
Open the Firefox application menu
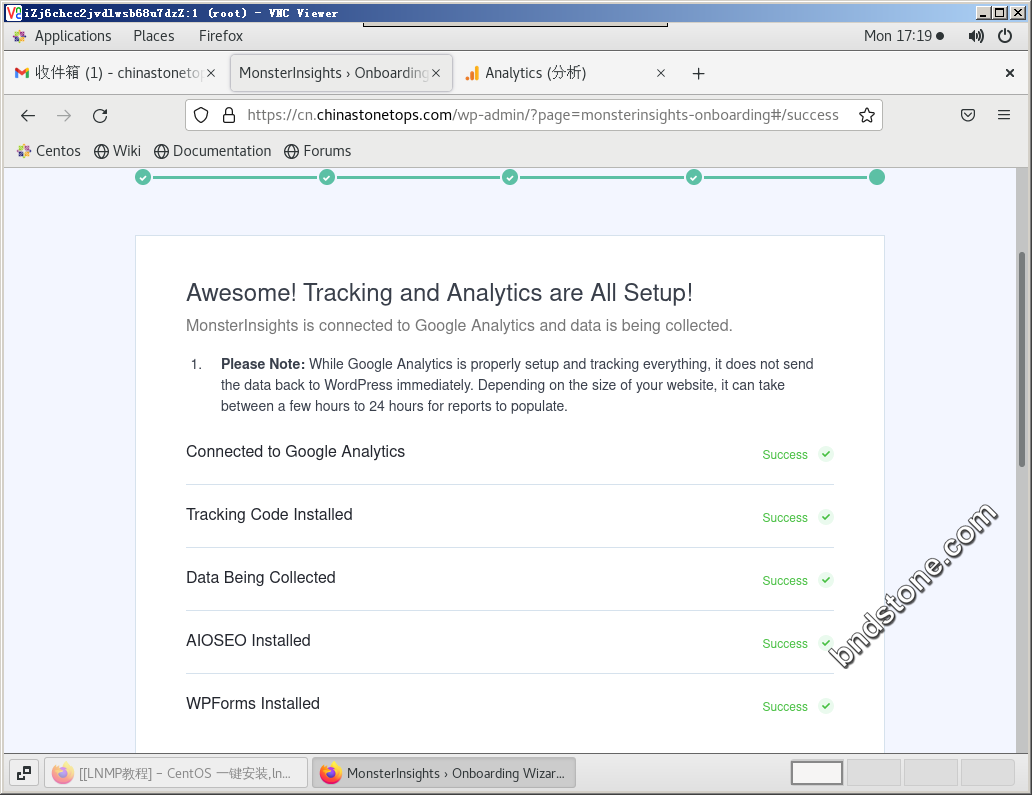coord(220,36)
